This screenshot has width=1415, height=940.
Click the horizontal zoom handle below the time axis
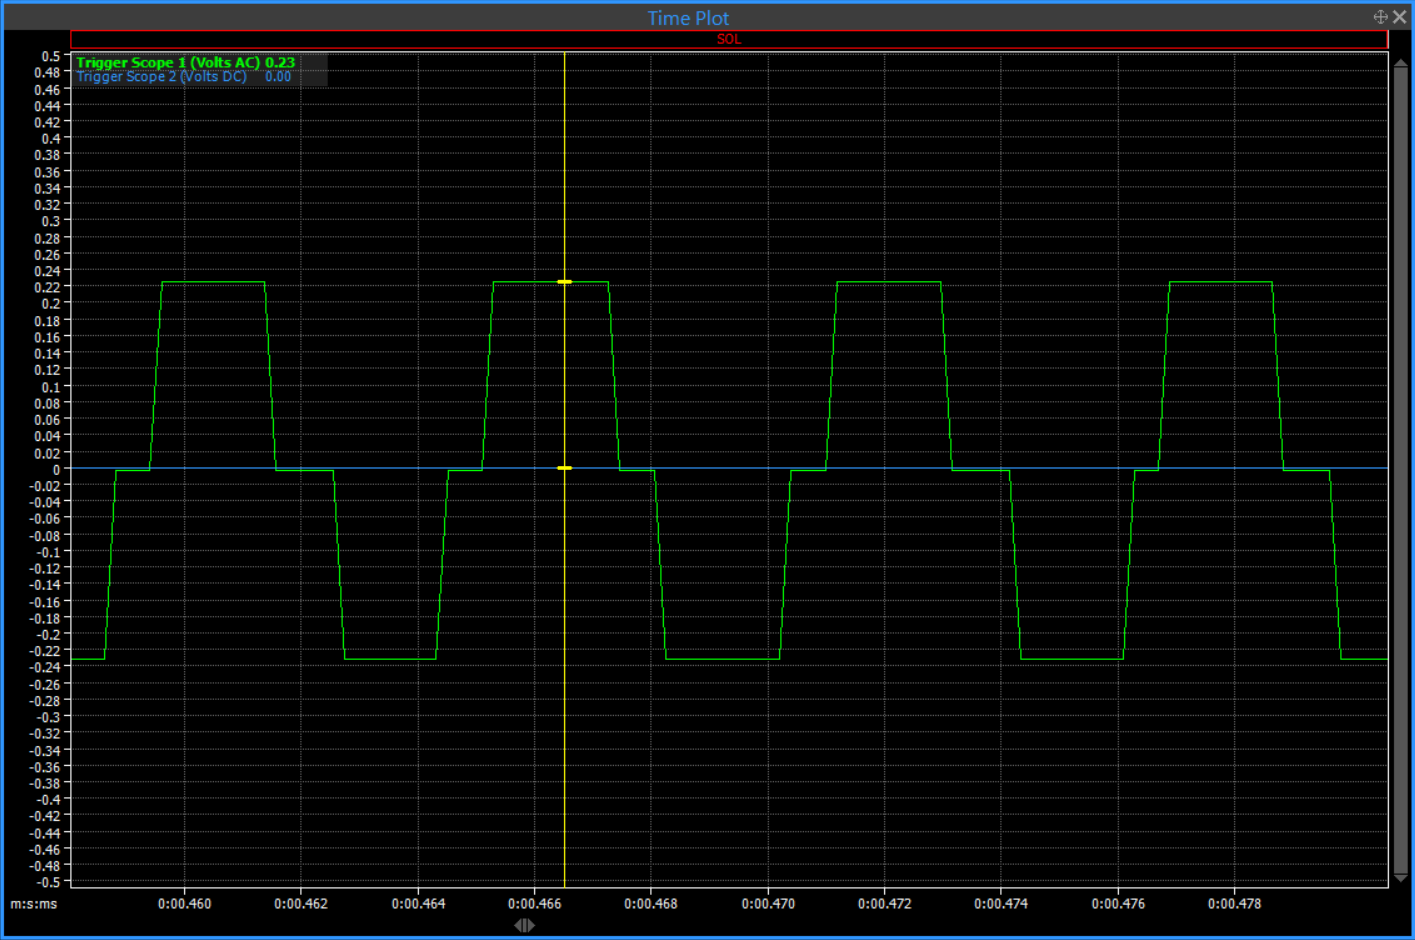(x=524, y=925)
